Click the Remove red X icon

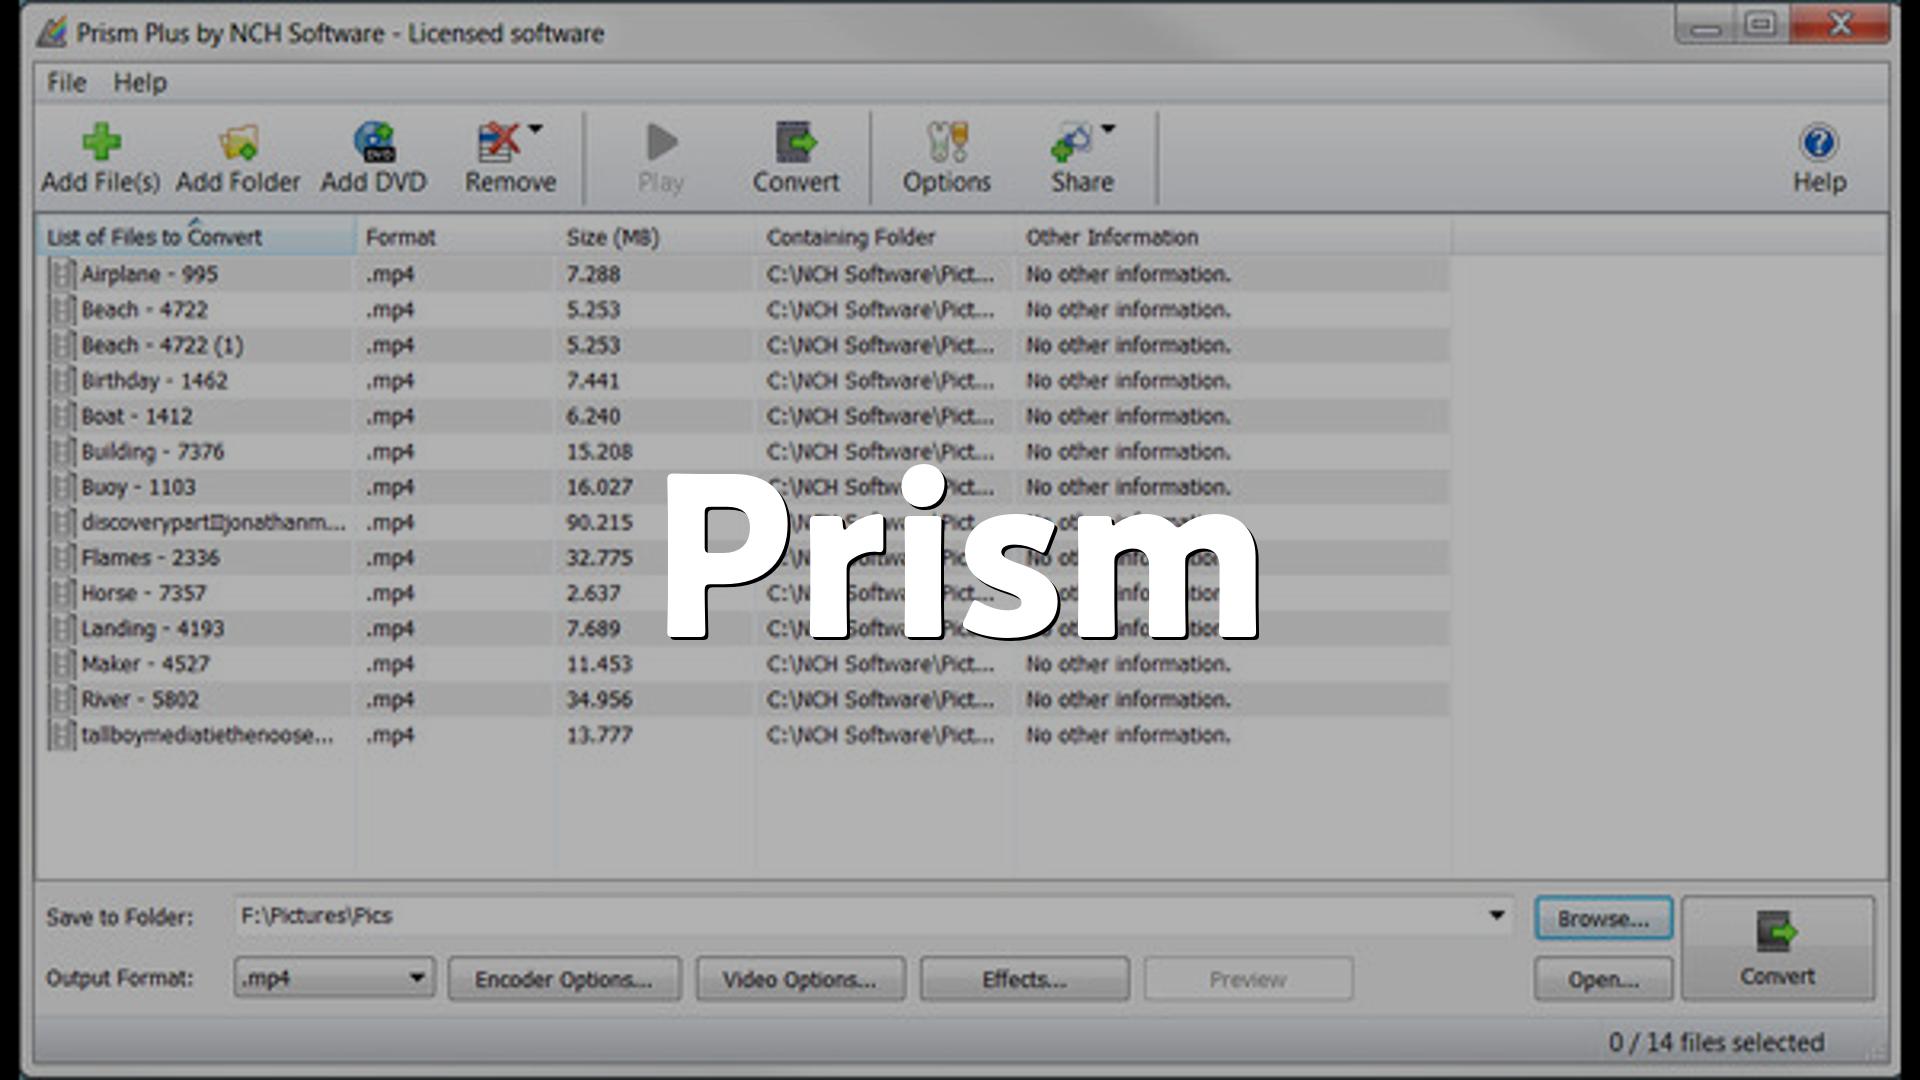pos(499,142)
